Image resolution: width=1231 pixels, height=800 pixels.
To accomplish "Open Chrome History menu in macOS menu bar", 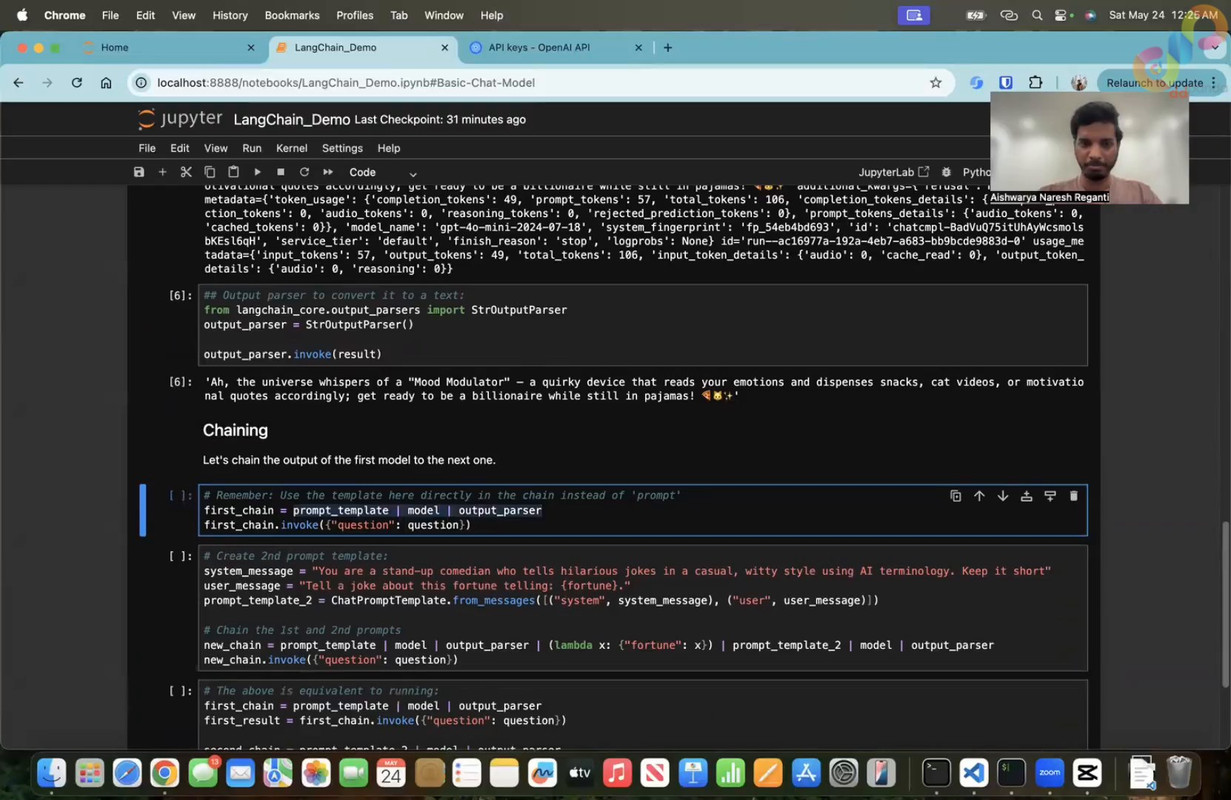I will tap(230, 15).
